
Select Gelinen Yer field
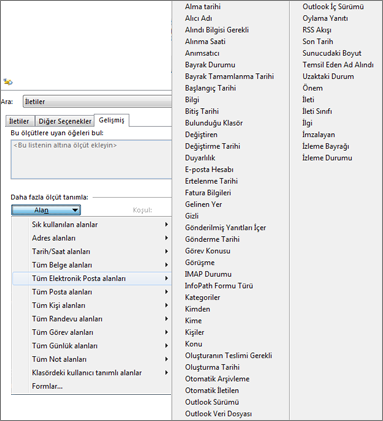pos(203,204)
